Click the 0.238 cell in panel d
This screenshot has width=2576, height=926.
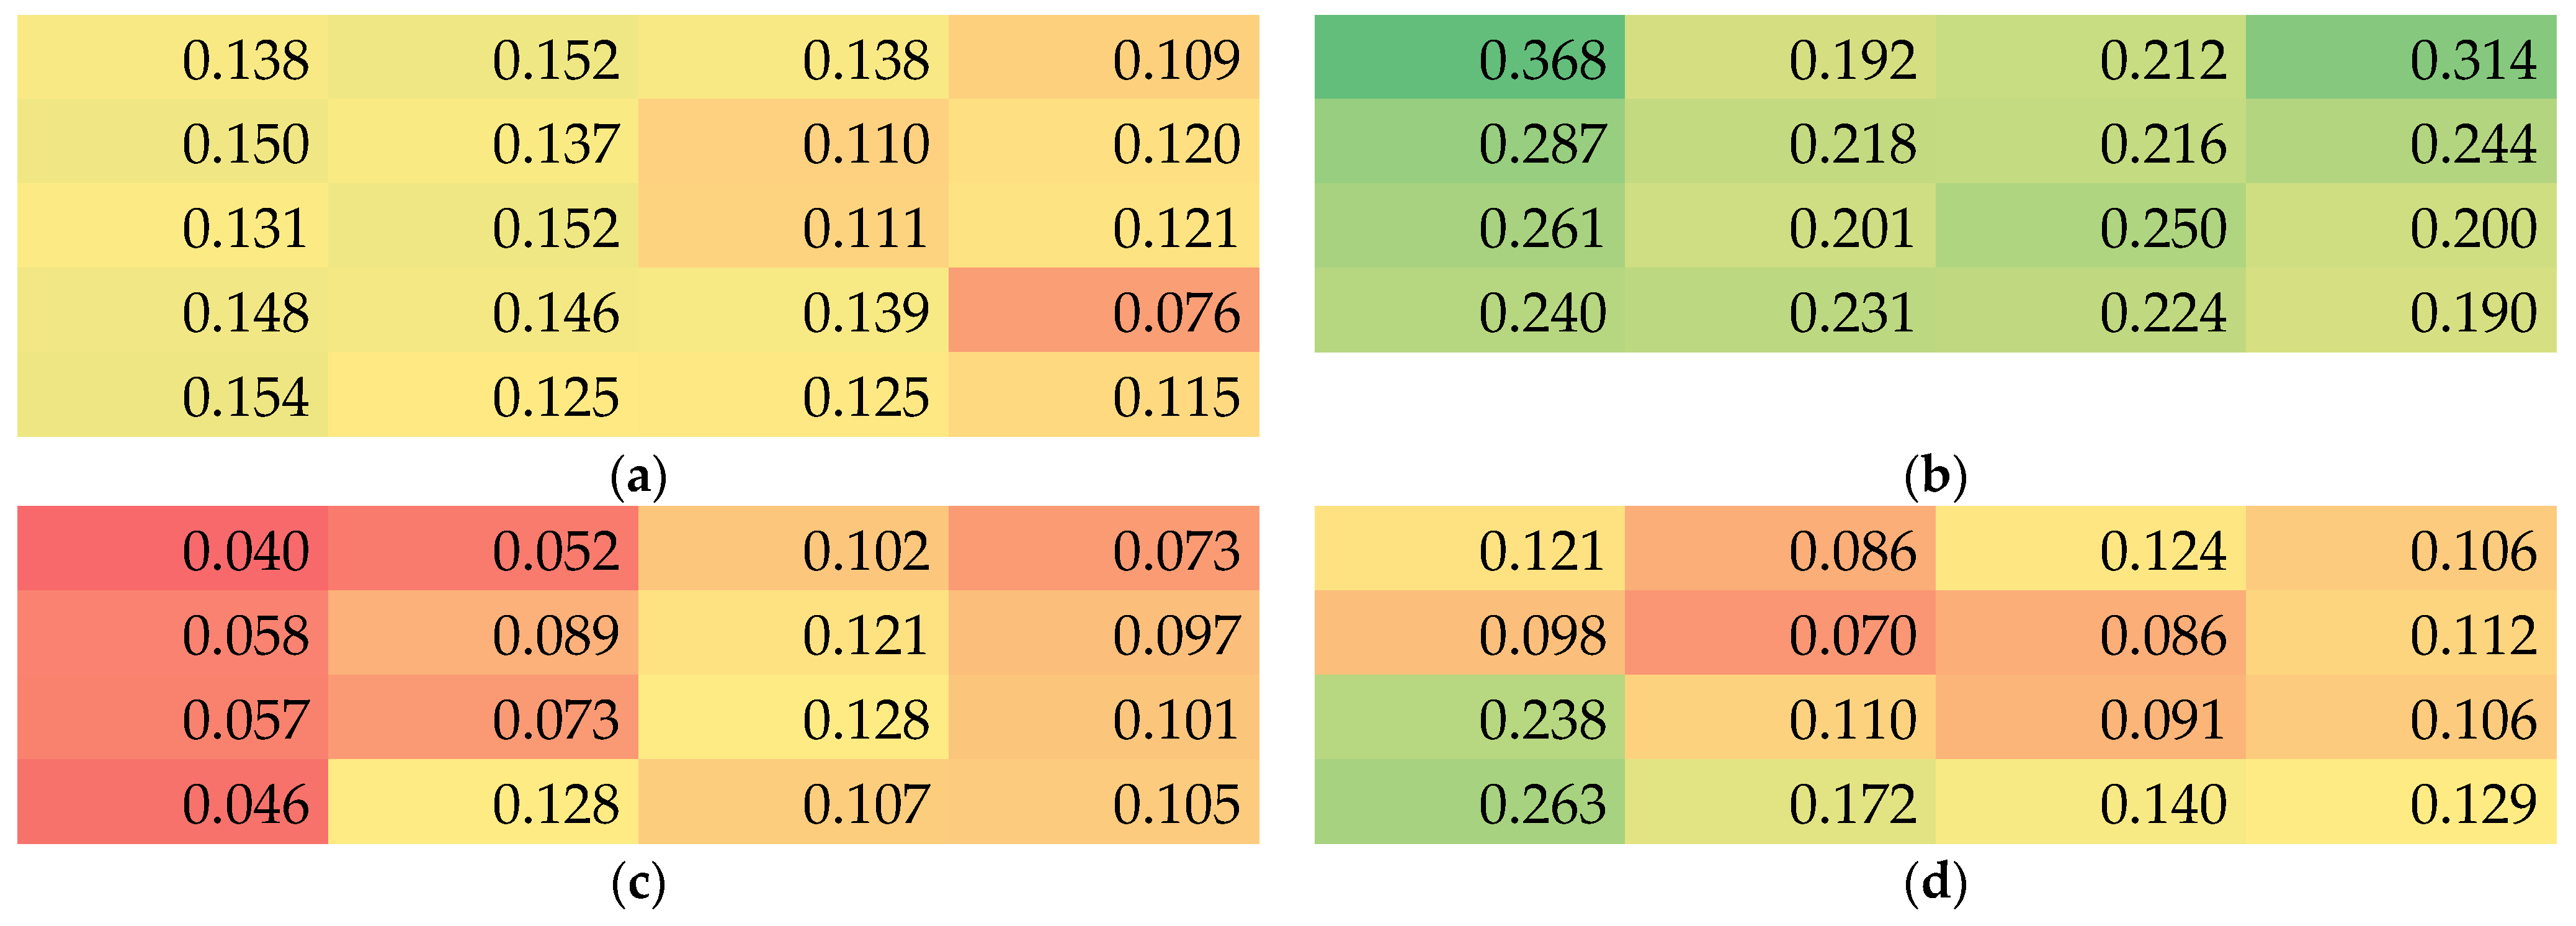[x=1469, y=717]
